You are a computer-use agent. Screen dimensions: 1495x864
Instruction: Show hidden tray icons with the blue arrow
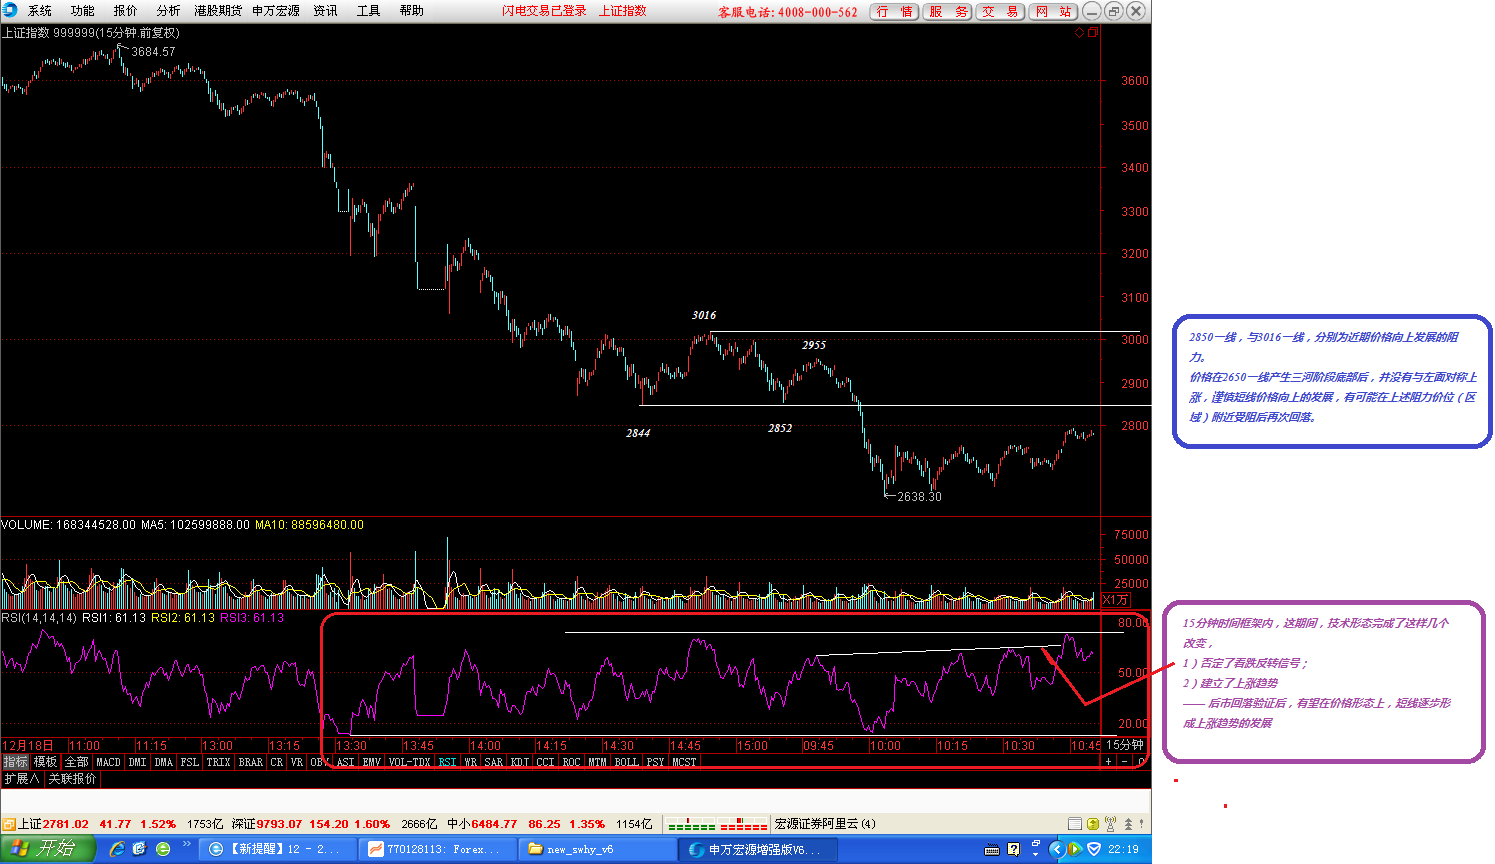1056,849
